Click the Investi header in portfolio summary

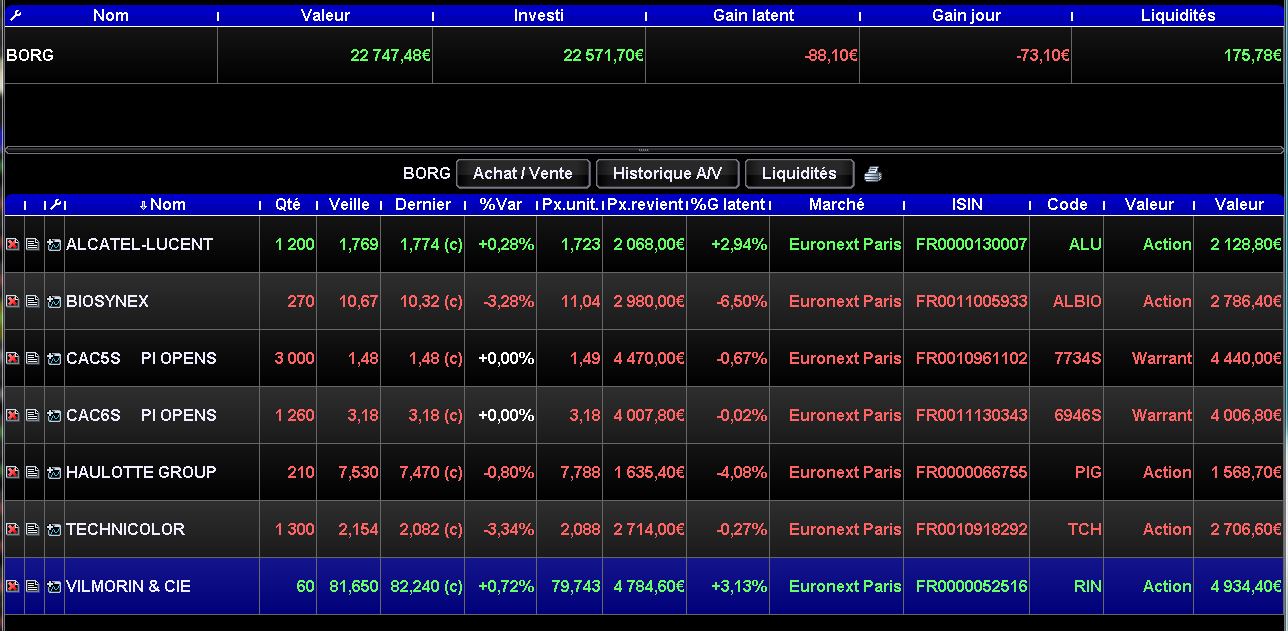(x=539, y=16)
